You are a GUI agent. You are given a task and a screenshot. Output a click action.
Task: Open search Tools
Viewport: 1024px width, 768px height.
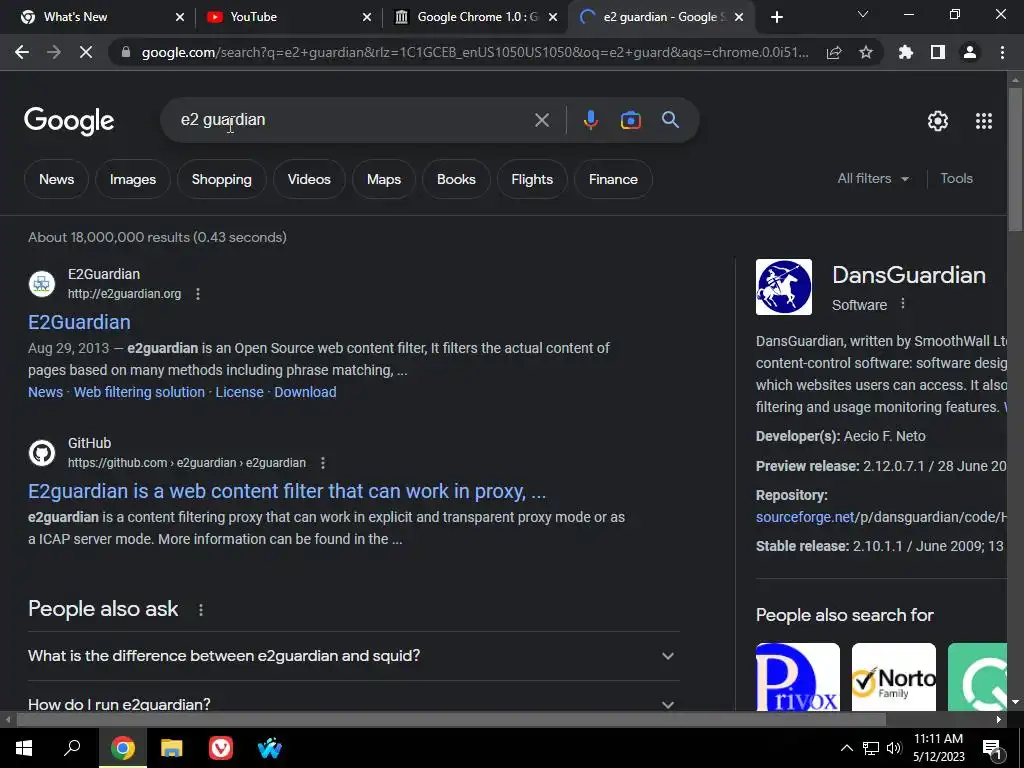coord(956,178)
